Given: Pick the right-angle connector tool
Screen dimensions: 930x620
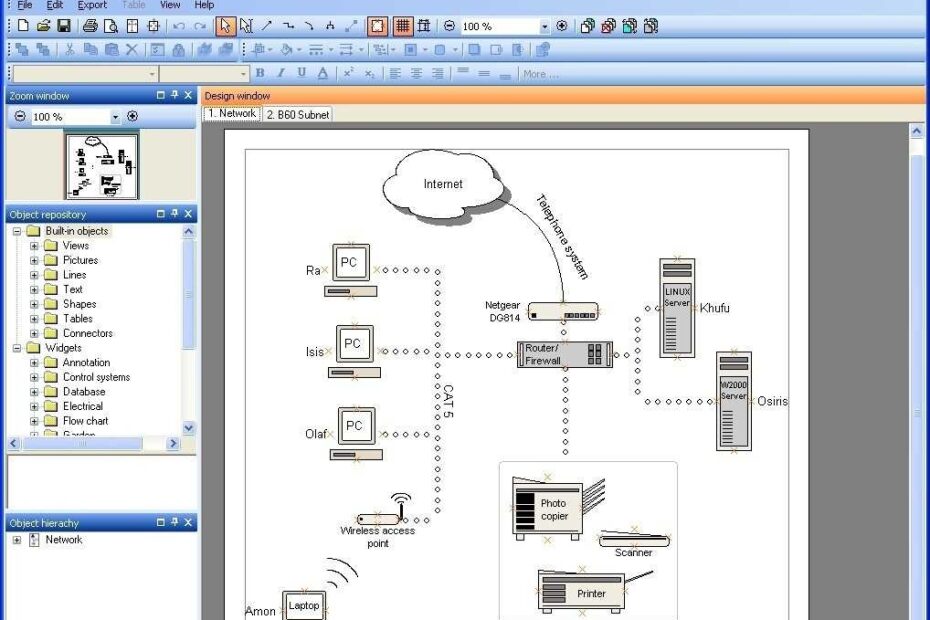Looking at the screenshot, I should pyautogui.click(x=287, y=27).
